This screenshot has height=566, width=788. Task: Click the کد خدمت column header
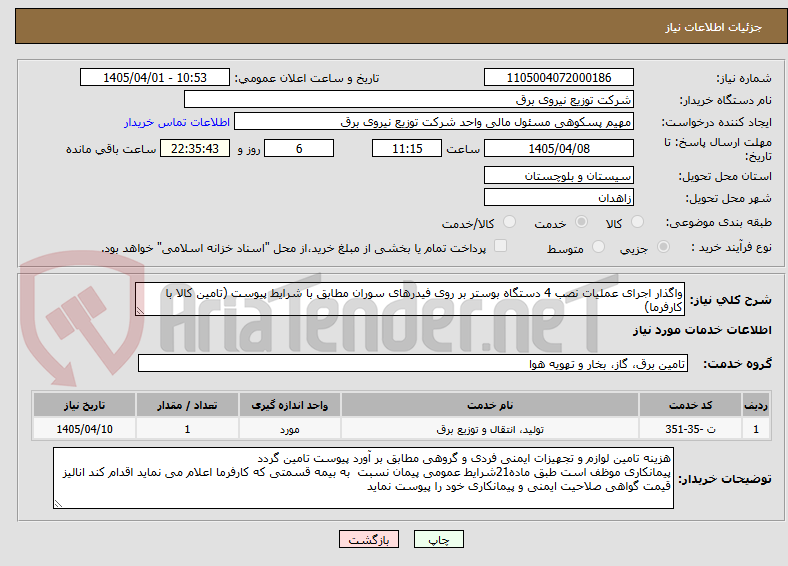point(691,405)
